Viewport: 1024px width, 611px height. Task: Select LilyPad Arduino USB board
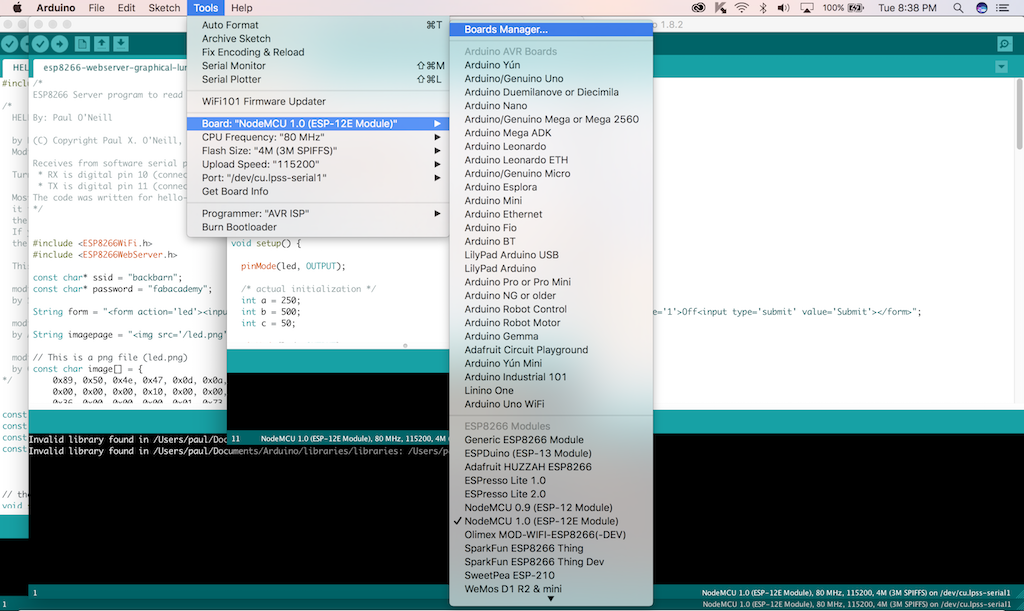pos(551,255)
